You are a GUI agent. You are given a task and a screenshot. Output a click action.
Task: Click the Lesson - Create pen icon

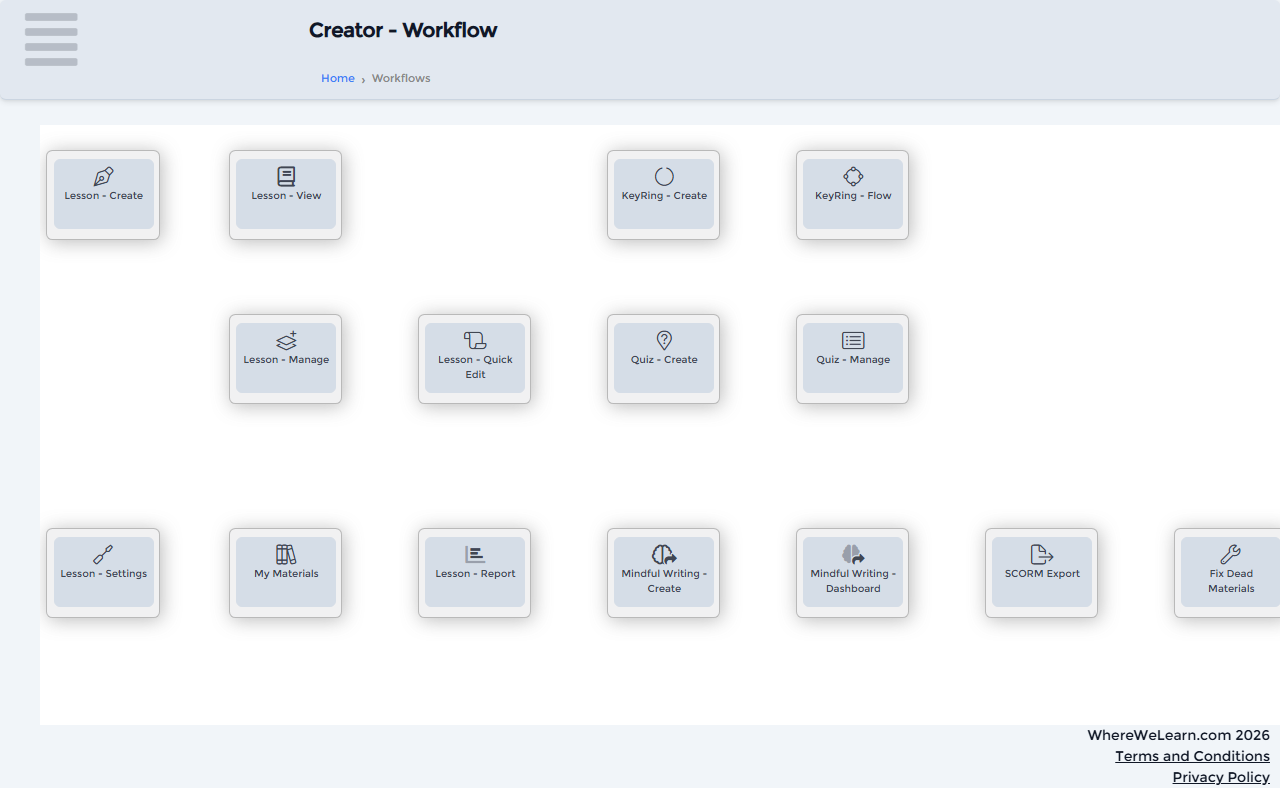(104, 177)
